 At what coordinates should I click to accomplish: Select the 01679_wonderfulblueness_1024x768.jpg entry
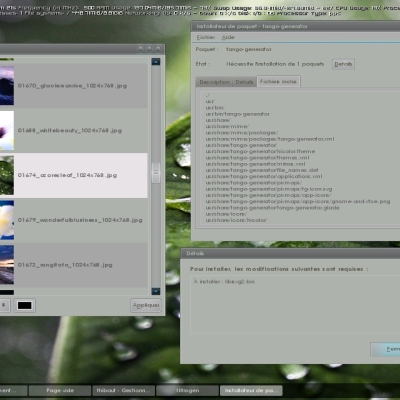point(73,220)
